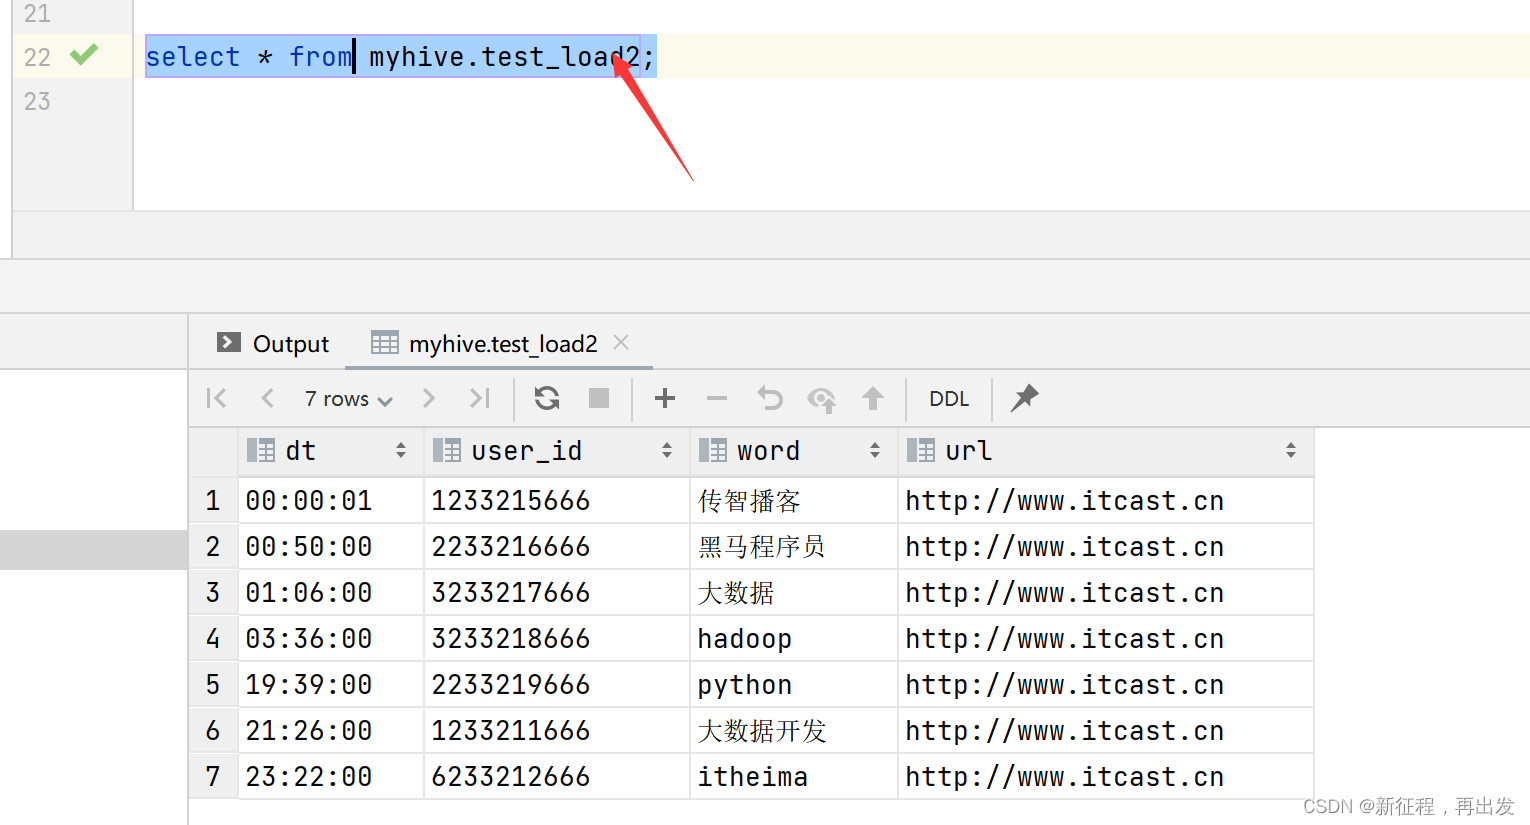This screenshot has width=1530, height=825.
Task: Go to first page of results
Action: click(216, 398)
